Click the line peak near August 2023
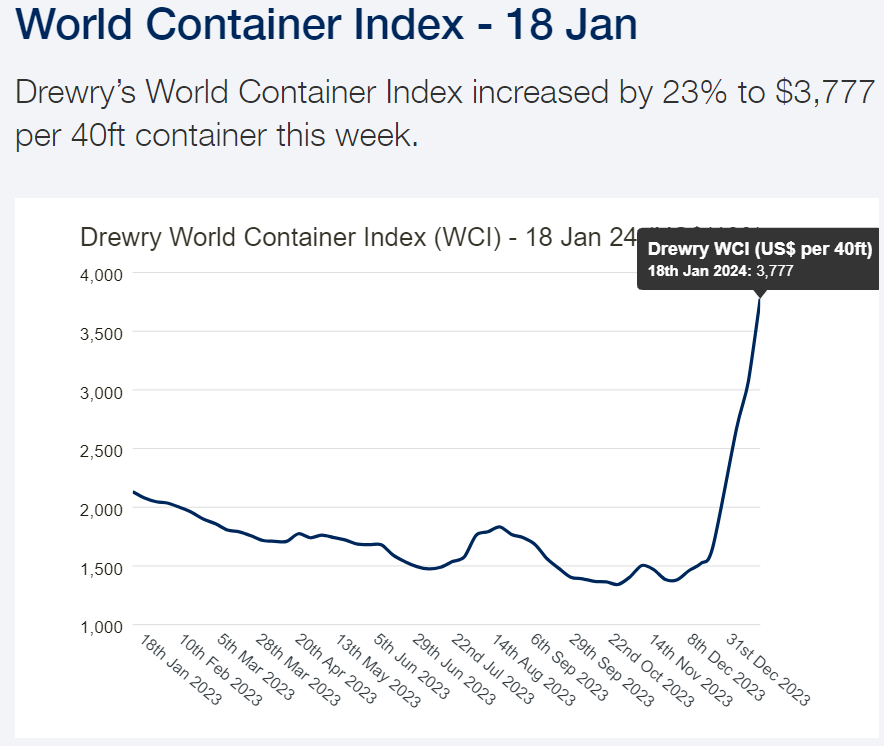The width and height of the screenshot is (884, 746). (499, 527)
